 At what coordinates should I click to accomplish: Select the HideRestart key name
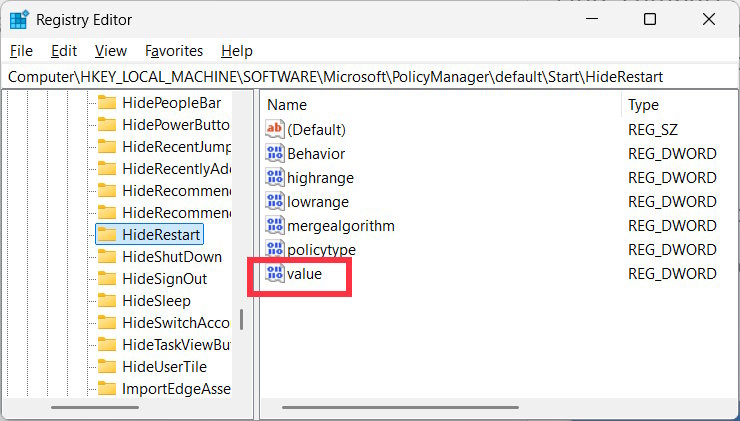[x=161, y=235]
